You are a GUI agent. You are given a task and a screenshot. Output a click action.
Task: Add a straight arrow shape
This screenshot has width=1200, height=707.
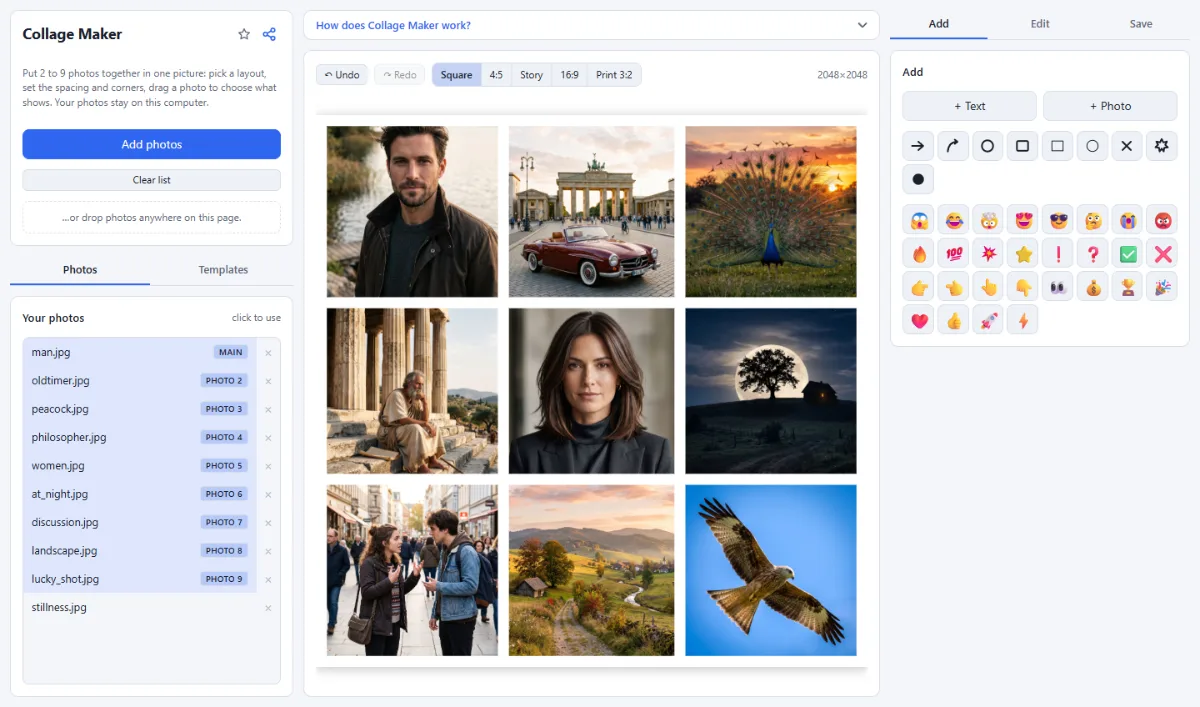(x=917, y=146)
